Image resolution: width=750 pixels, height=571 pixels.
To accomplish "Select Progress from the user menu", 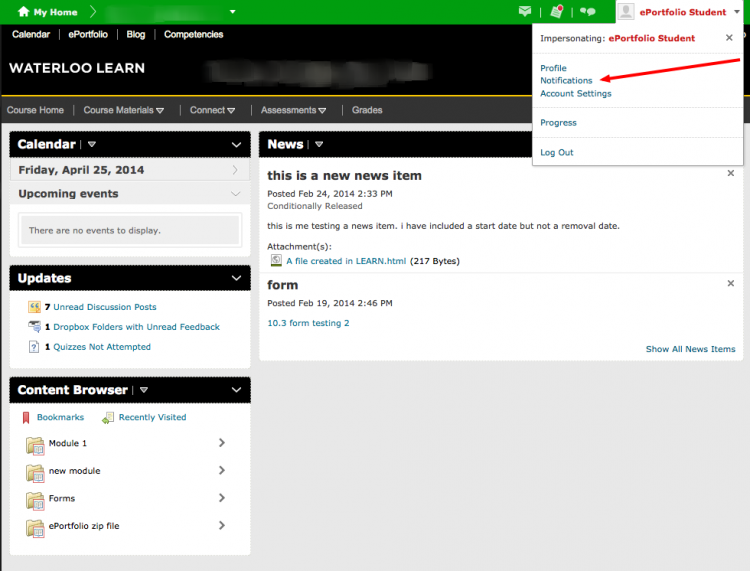I will point(558,122).
